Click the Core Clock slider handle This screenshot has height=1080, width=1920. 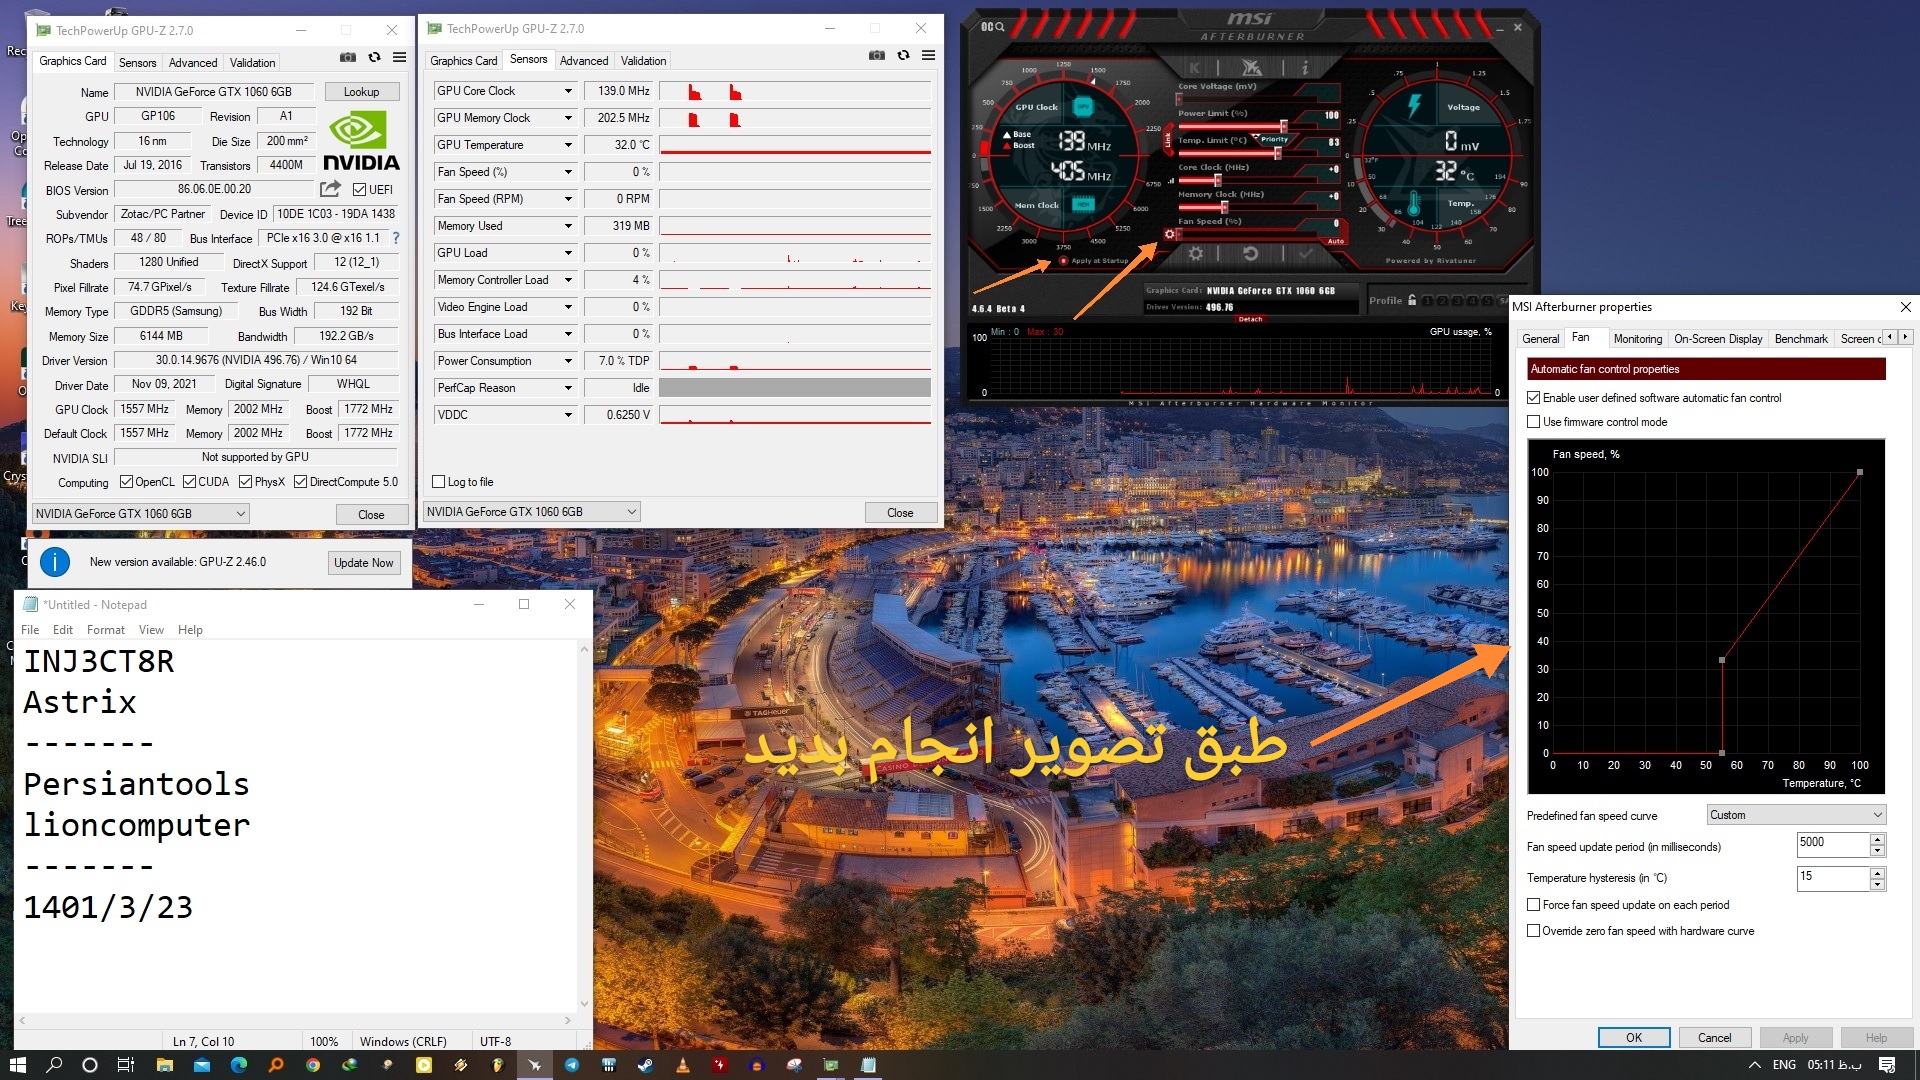(1217, 180)
